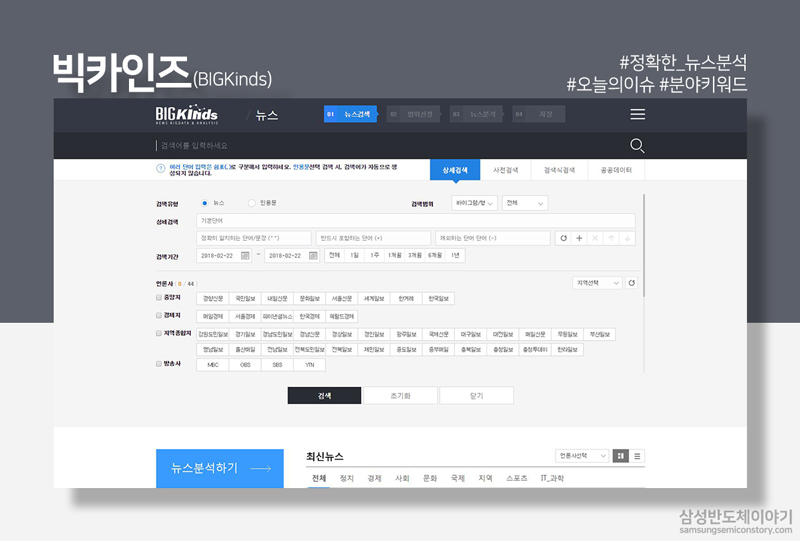This screenshot has height=541, width=800.
Task: Check the 경제지 checkbox
Action: coord(159,315)
